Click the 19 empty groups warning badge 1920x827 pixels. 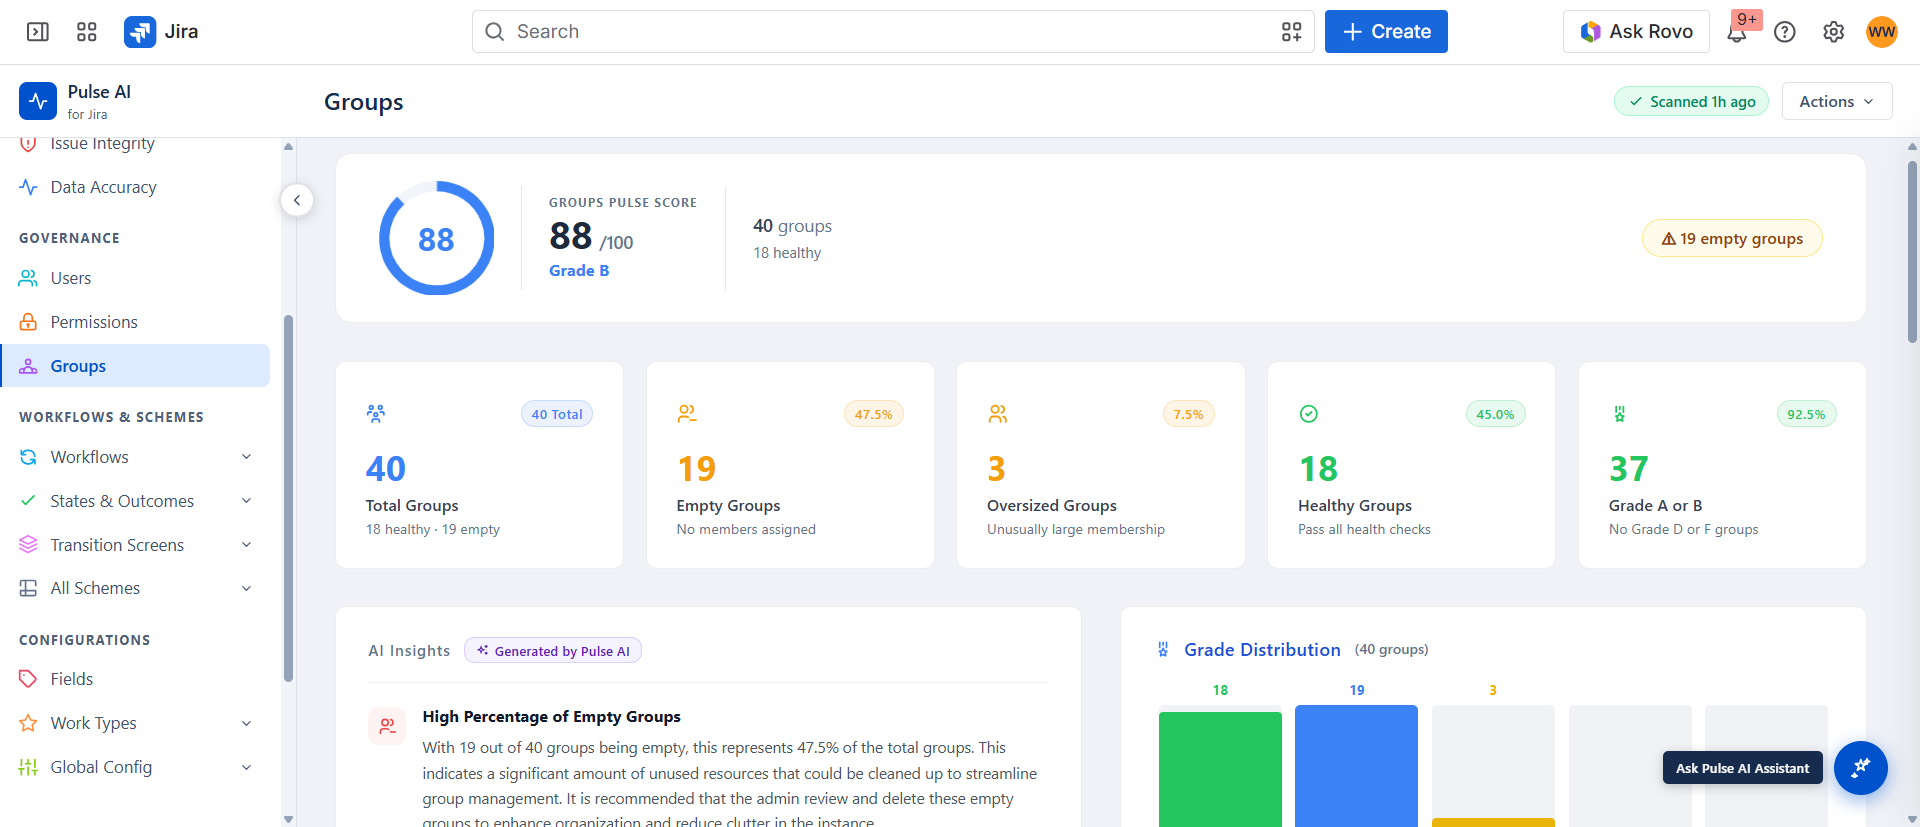point(1732,238)
